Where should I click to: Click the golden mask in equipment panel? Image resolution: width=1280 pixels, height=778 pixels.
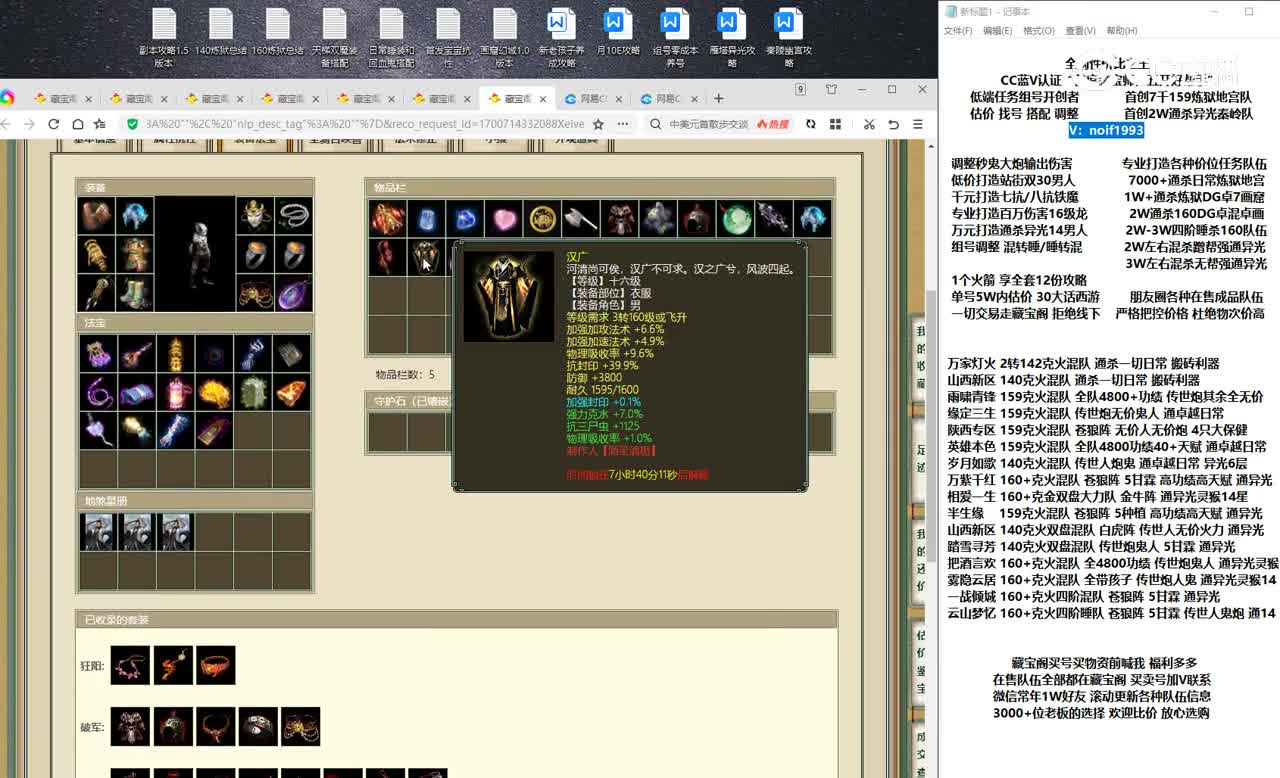coord(255,215)
